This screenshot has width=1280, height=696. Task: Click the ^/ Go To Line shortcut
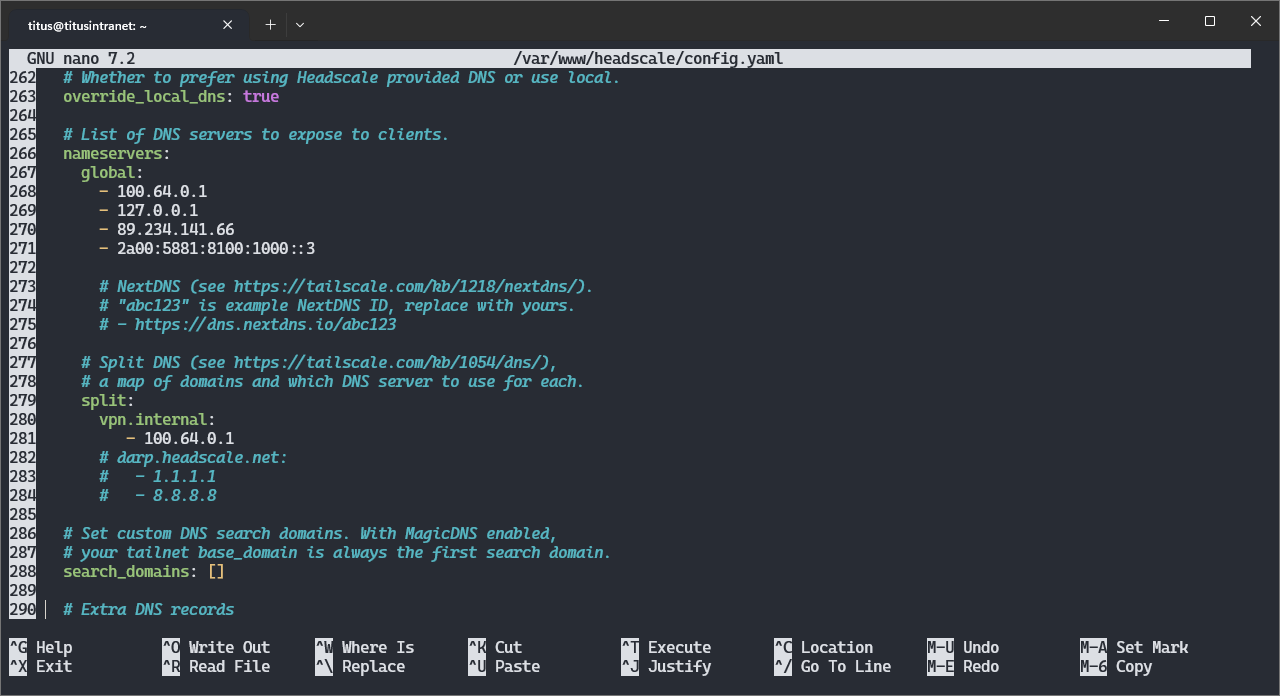pos(833,666)
